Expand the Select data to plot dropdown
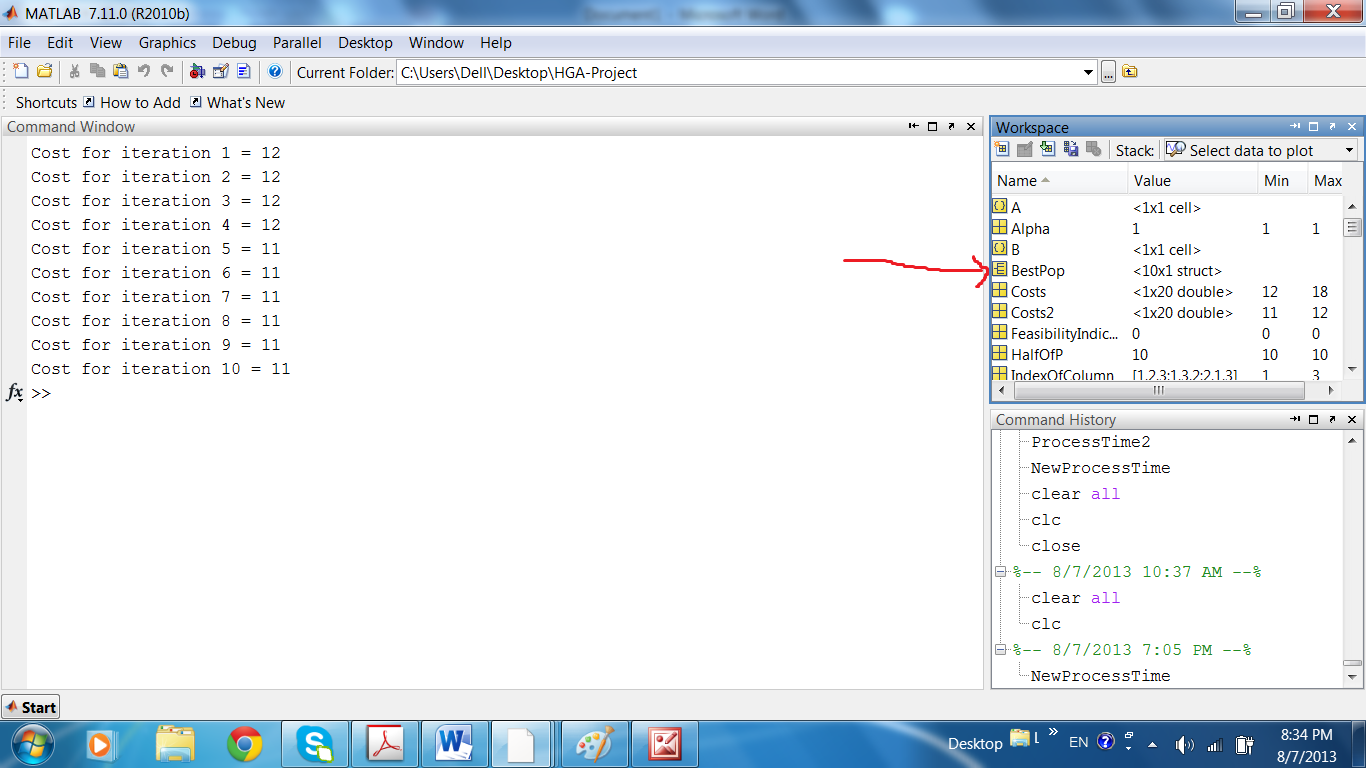Image resolution: width=1366 pixels, height=768 pixels. click(x=1349, y=150)
